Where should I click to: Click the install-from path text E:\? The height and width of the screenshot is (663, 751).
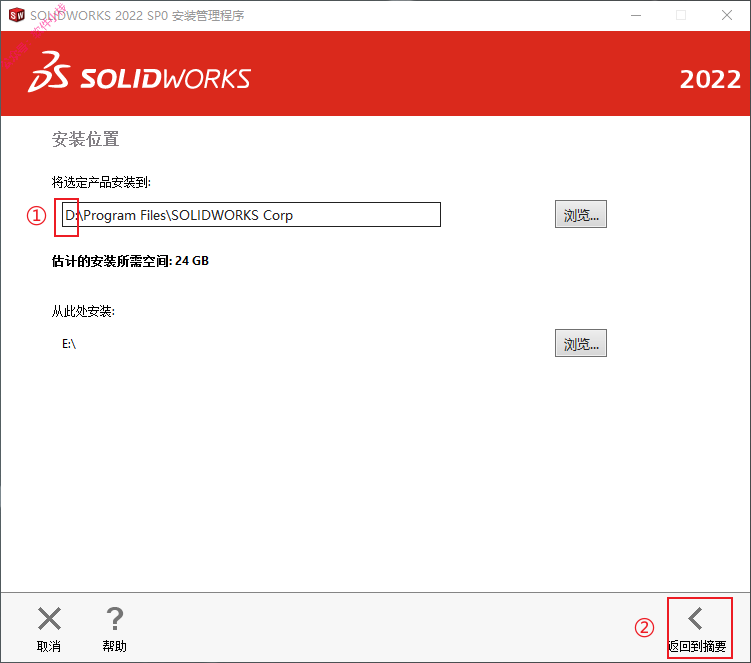pos(69,343)
